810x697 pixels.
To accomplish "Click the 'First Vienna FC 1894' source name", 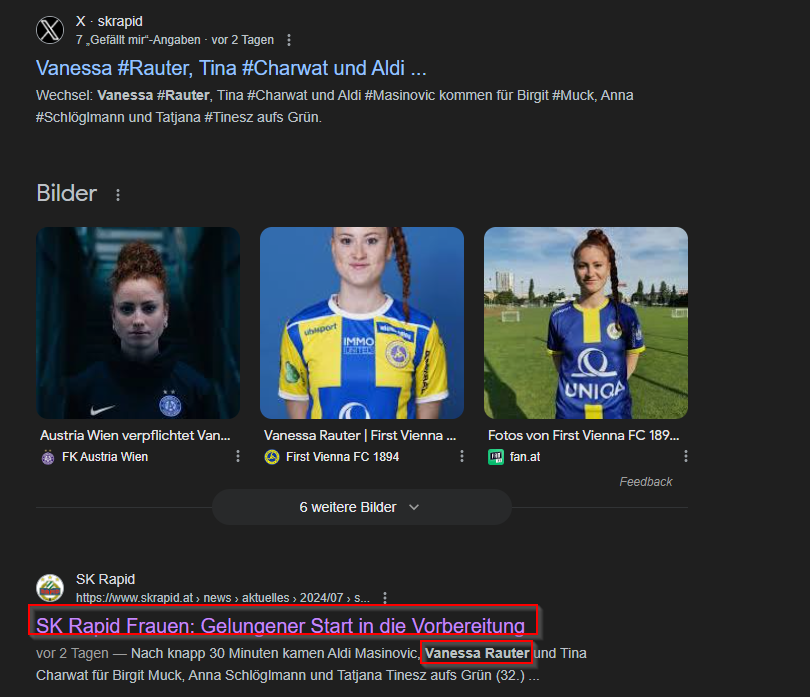I will coord(342,457).
